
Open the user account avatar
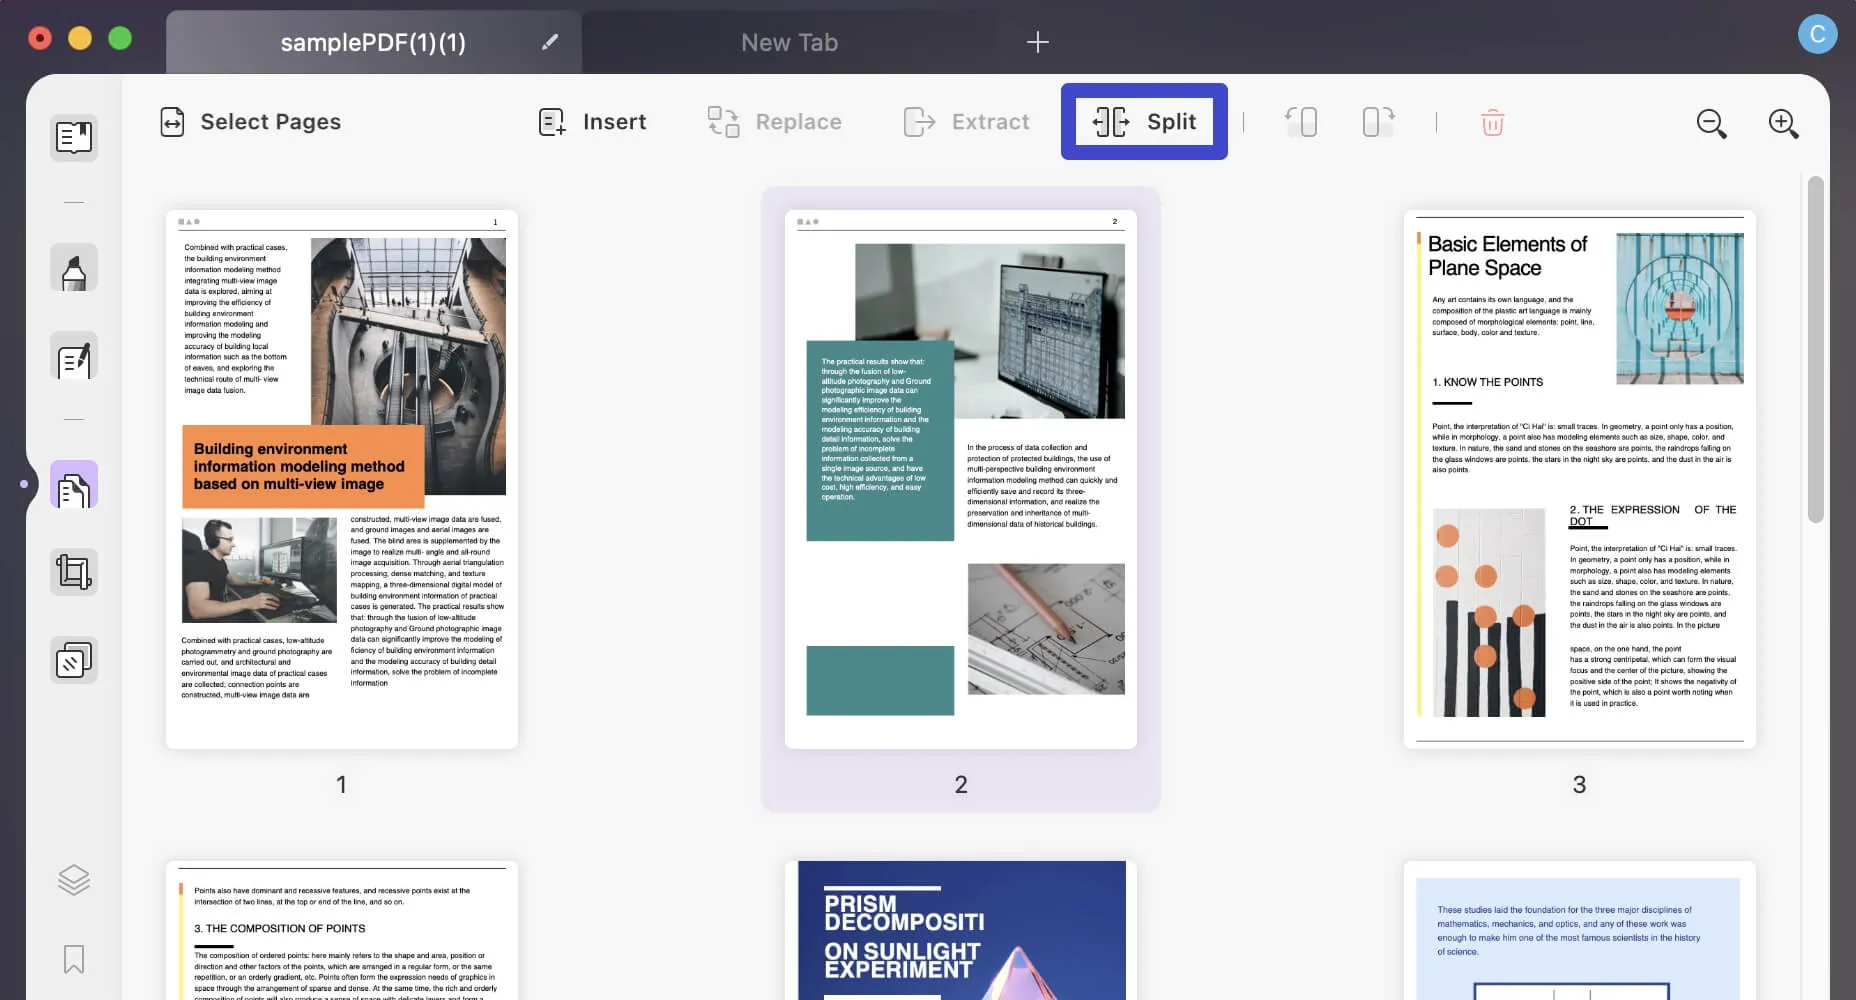tap(1817, 34)
